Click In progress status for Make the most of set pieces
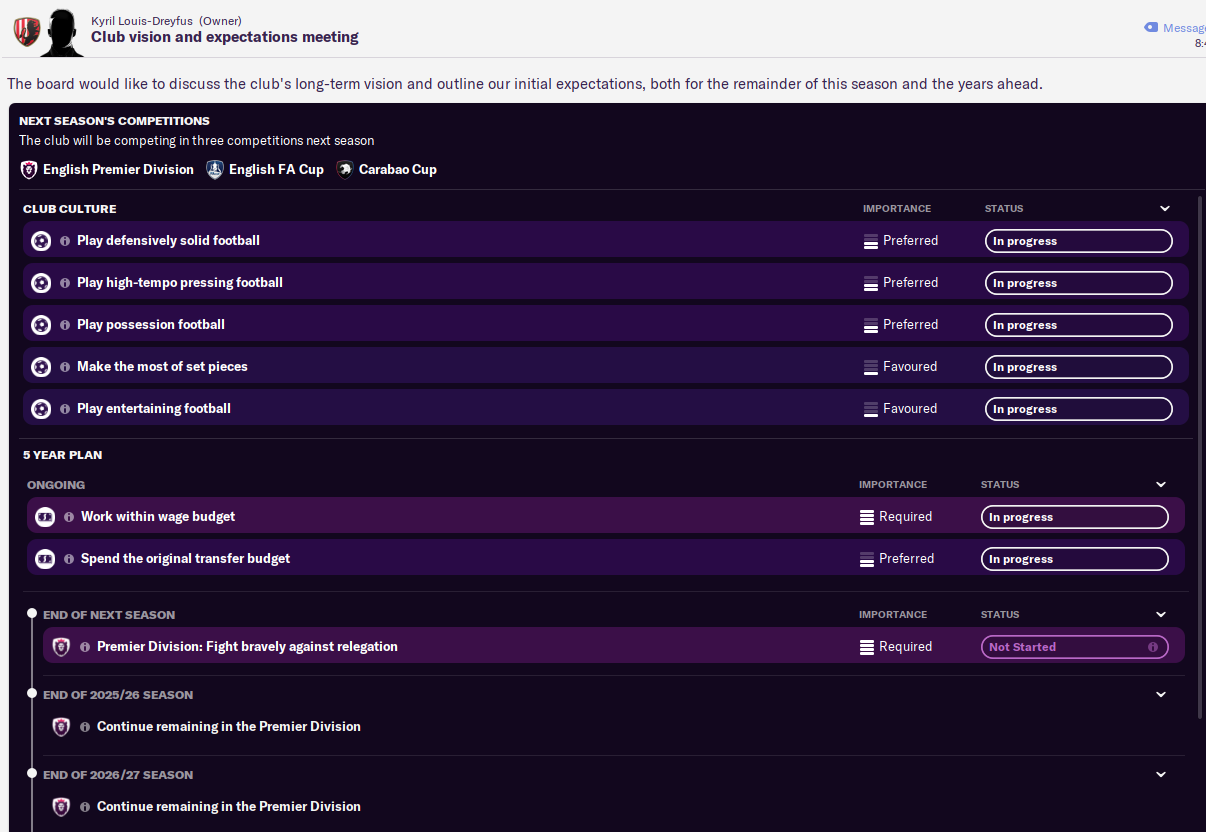1206x832 pixels. point(1079,367)
